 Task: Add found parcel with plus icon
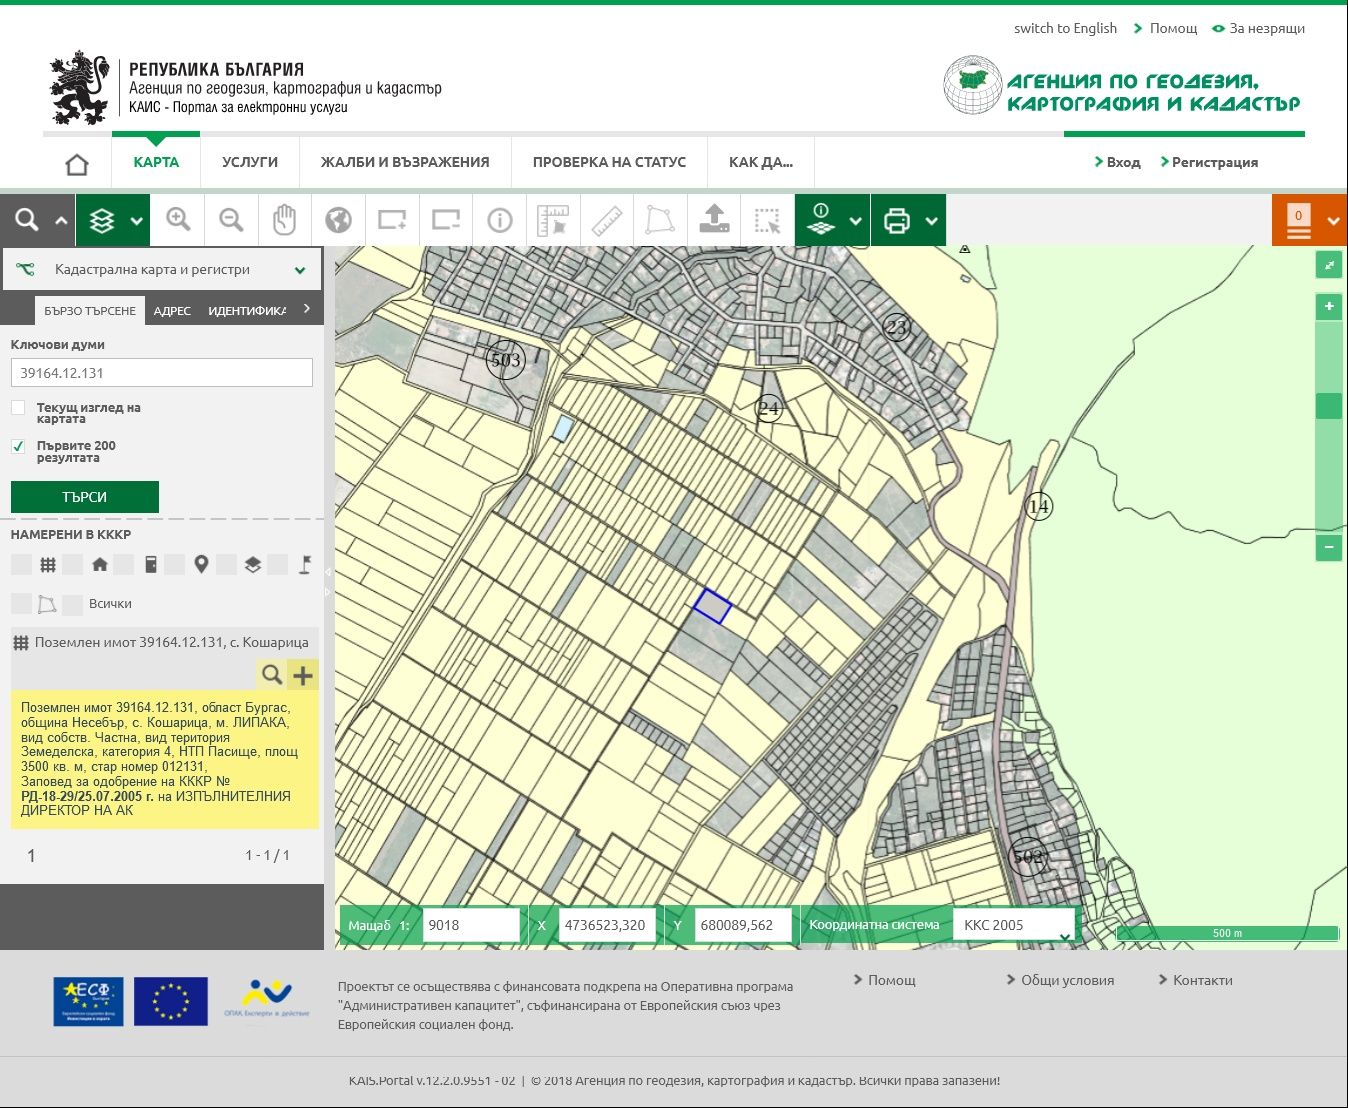[303, 675]
